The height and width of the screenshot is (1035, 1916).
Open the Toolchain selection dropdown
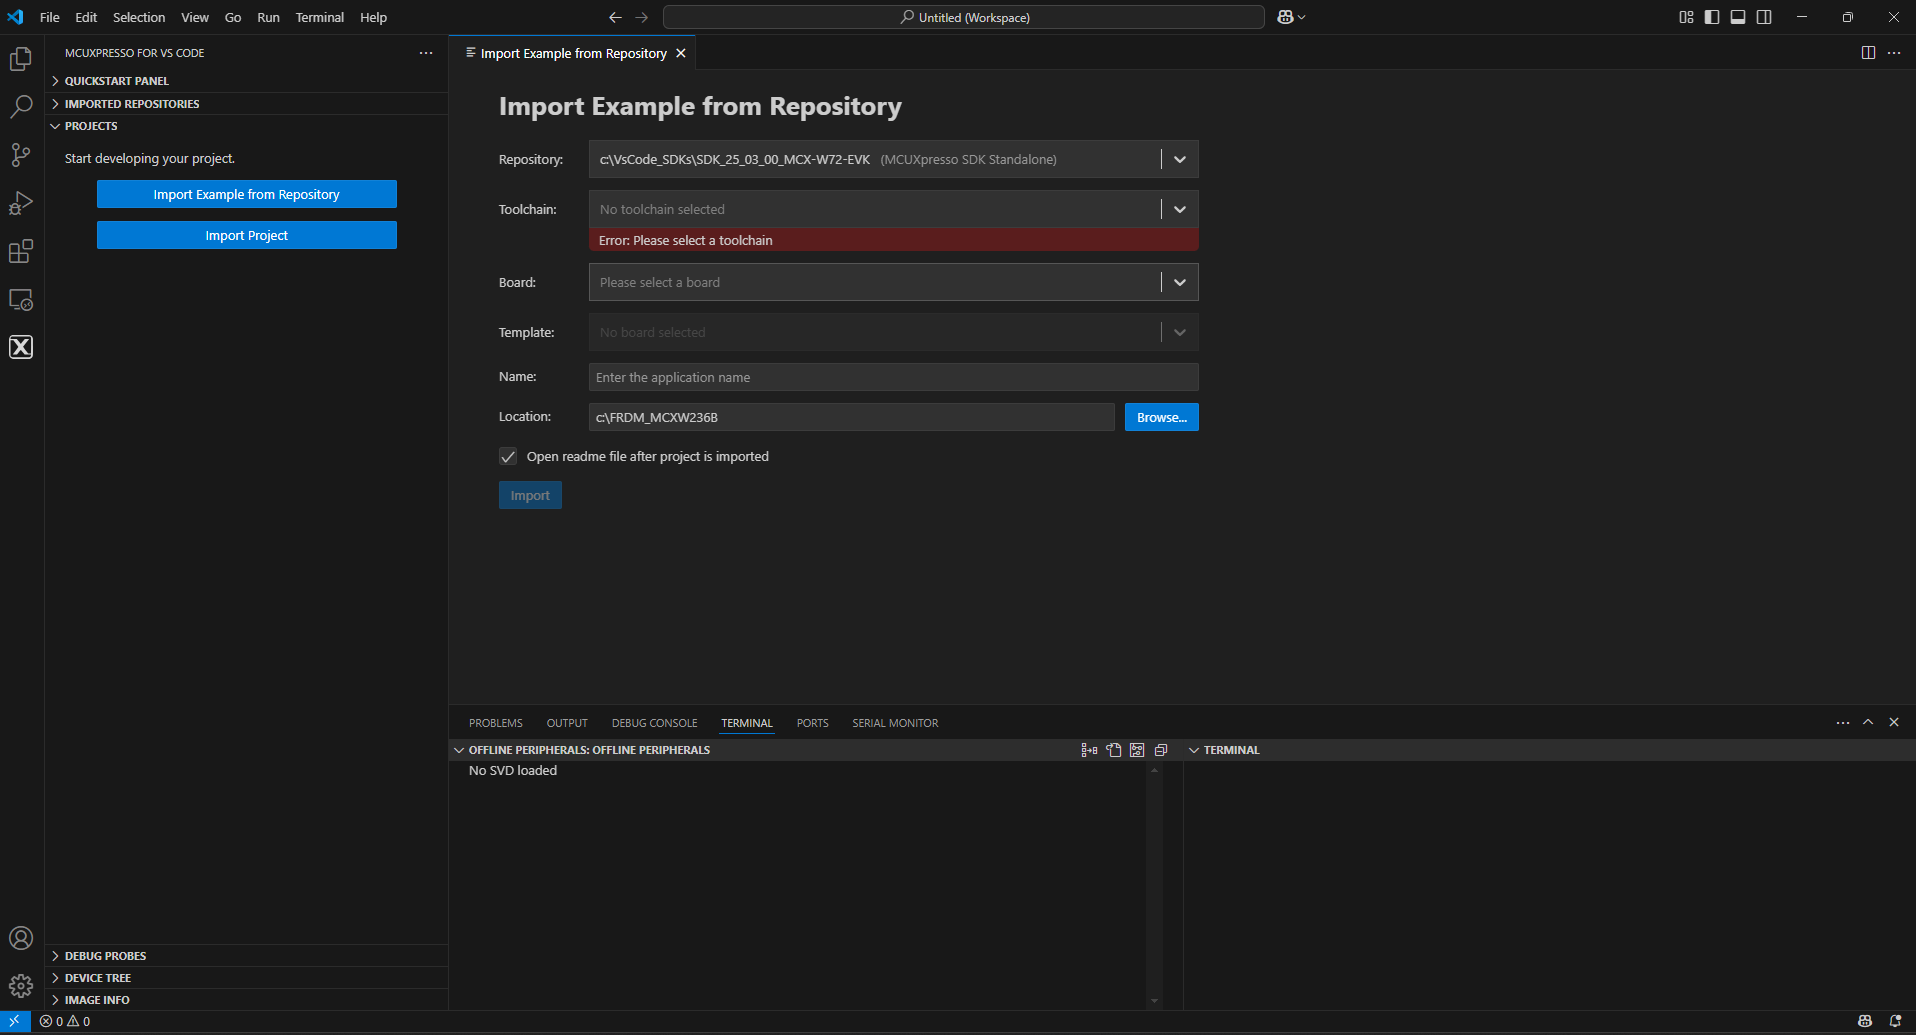point(1179,209)
